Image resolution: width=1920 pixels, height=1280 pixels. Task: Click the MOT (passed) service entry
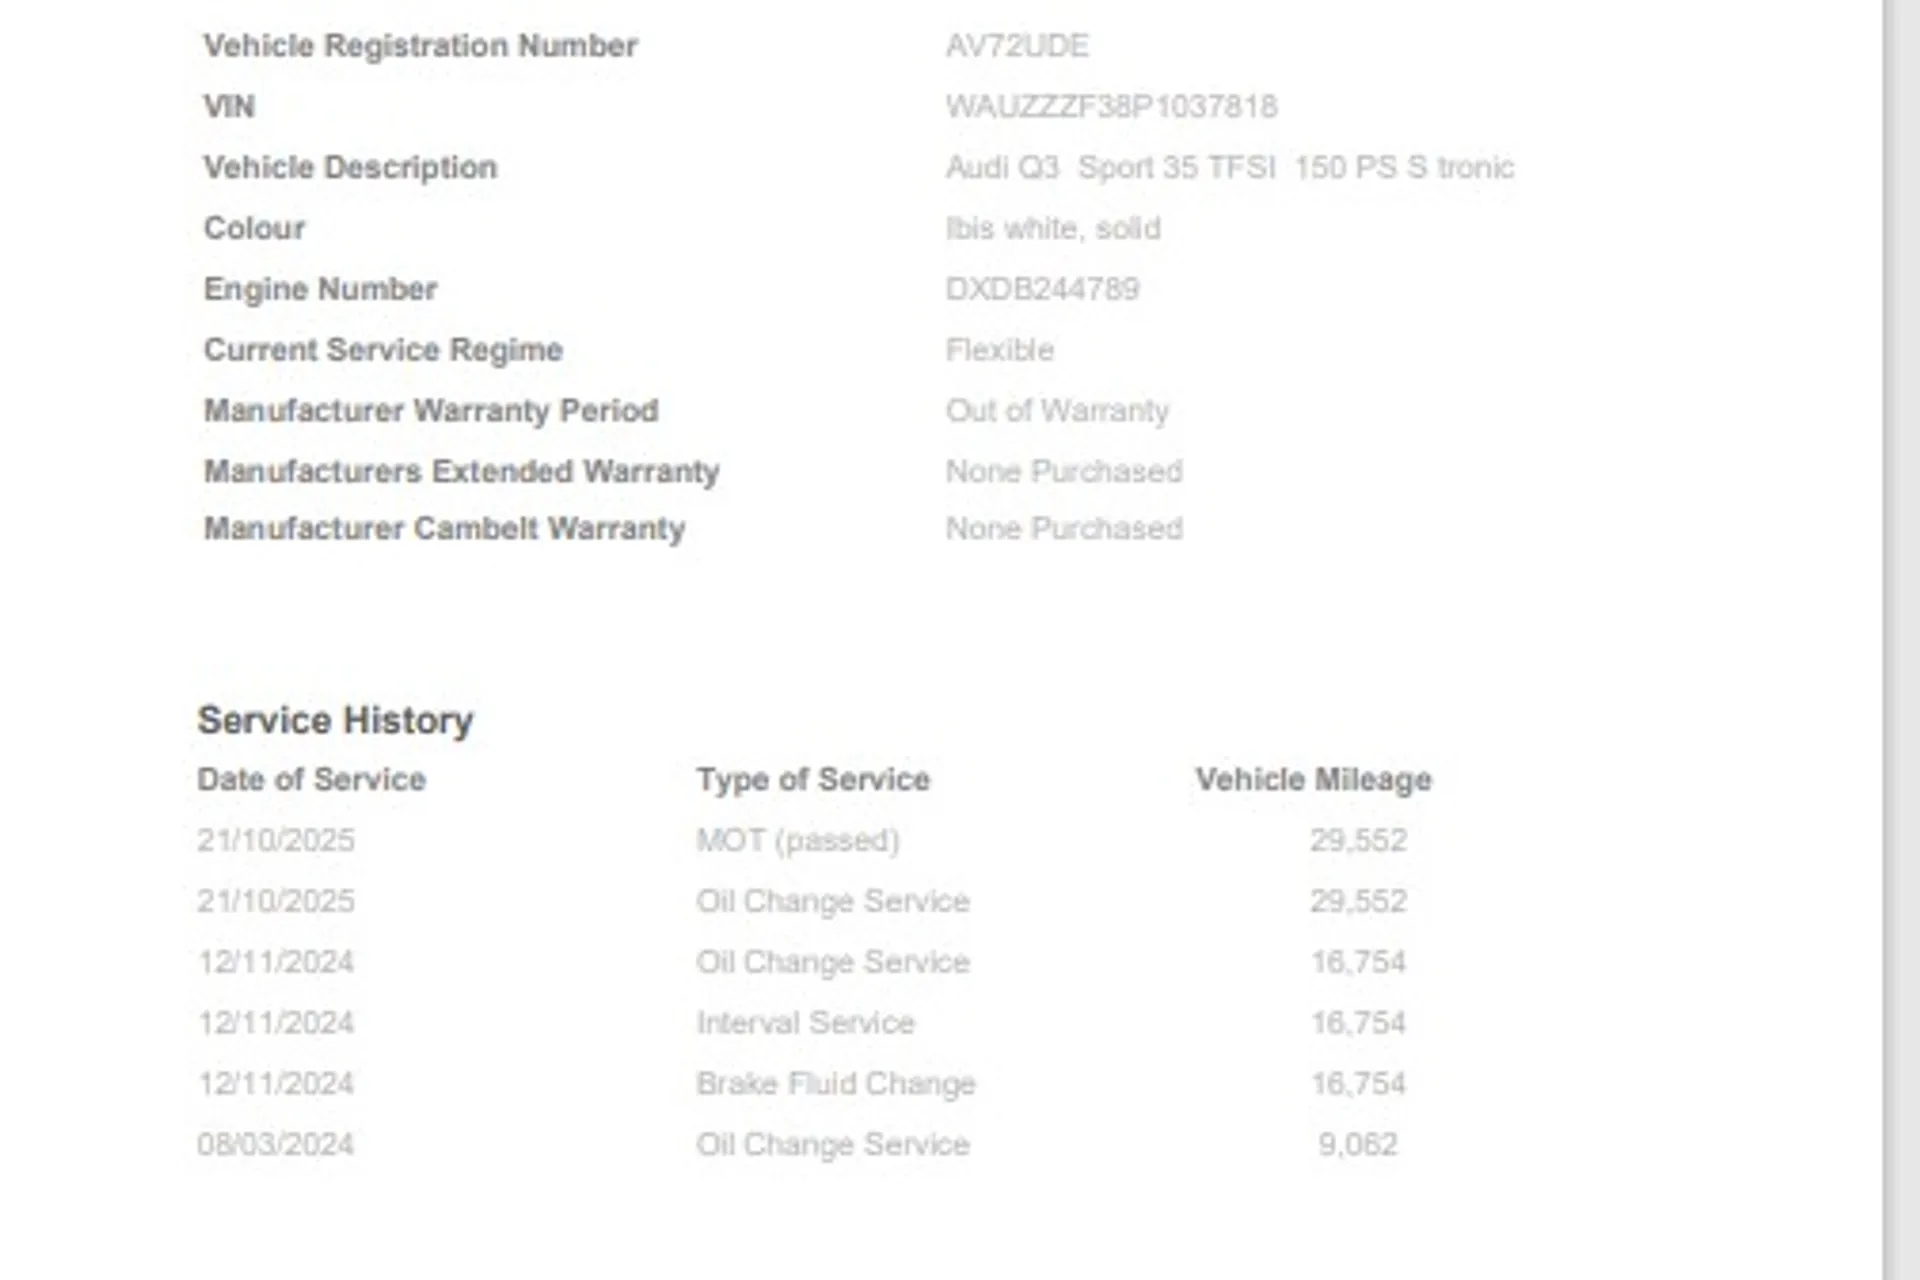(x=798, y=841)
